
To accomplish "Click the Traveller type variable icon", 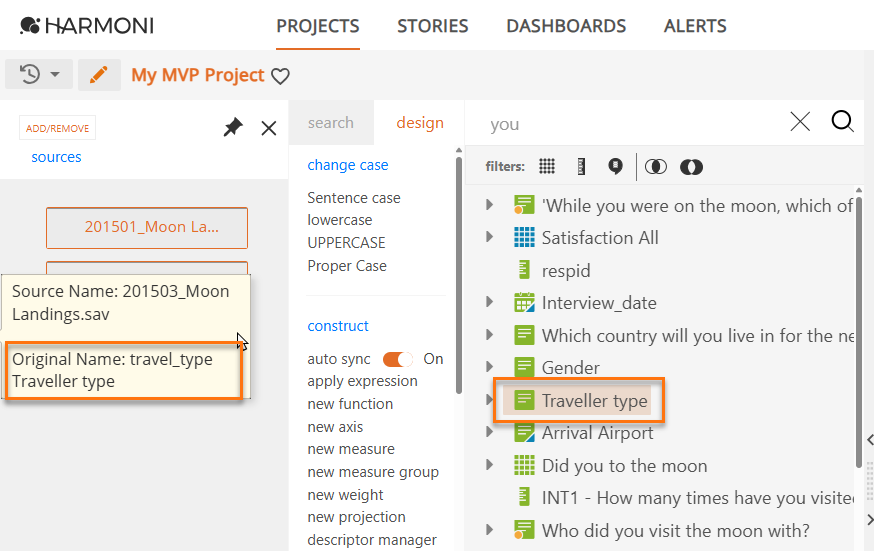I will [x=524, y=400].
